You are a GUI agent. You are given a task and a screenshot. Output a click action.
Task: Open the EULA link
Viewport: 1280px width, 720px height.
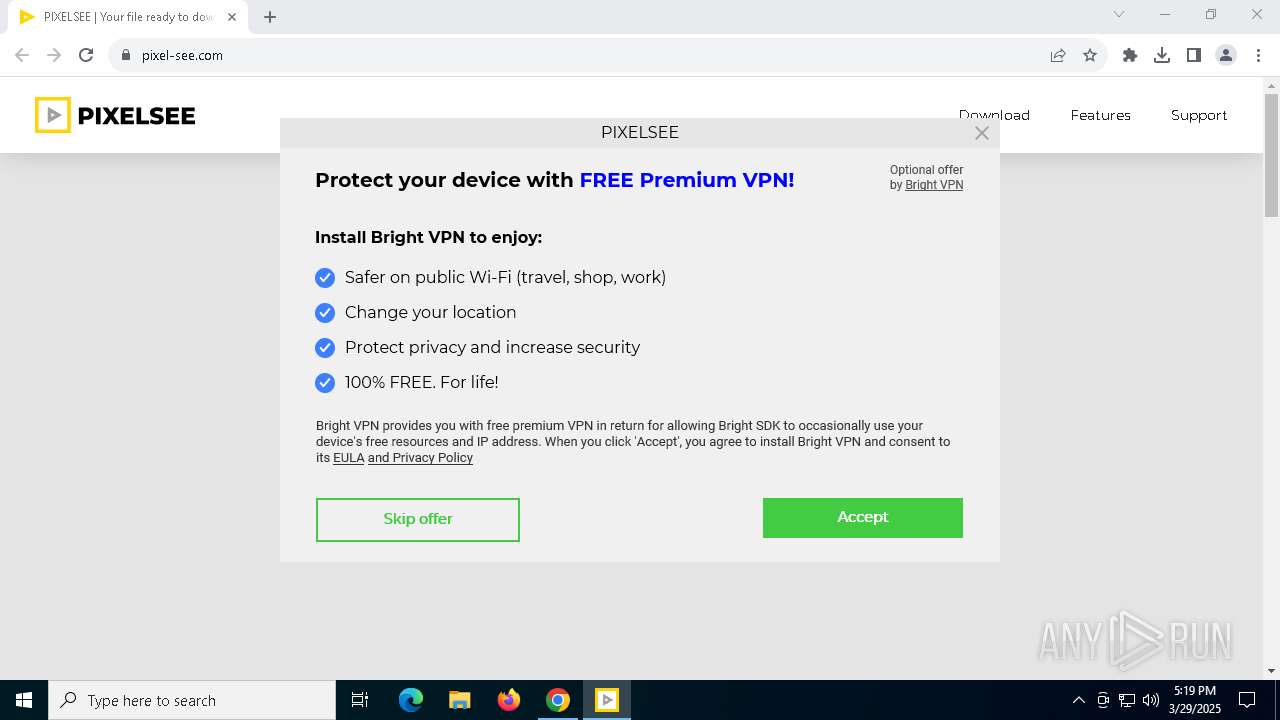pos(348,458)
